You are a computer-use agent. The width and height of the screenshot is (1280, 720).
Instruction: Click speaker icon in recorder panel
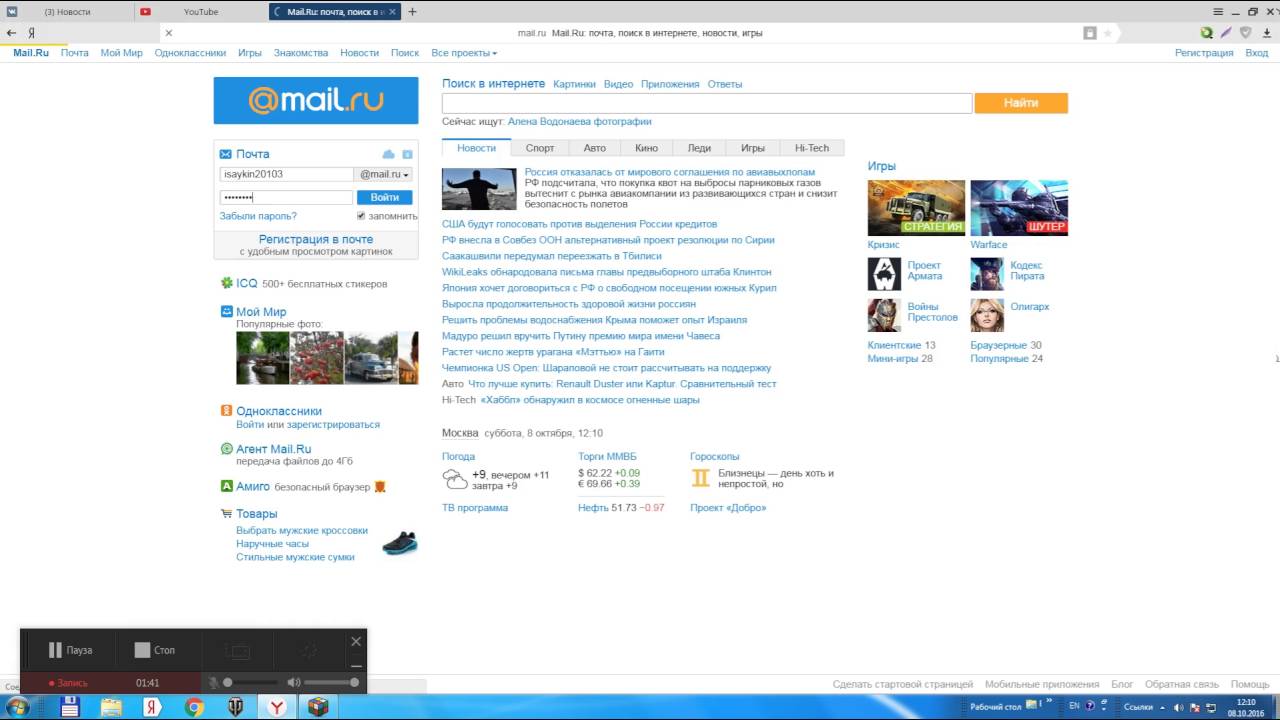[294, 682]
